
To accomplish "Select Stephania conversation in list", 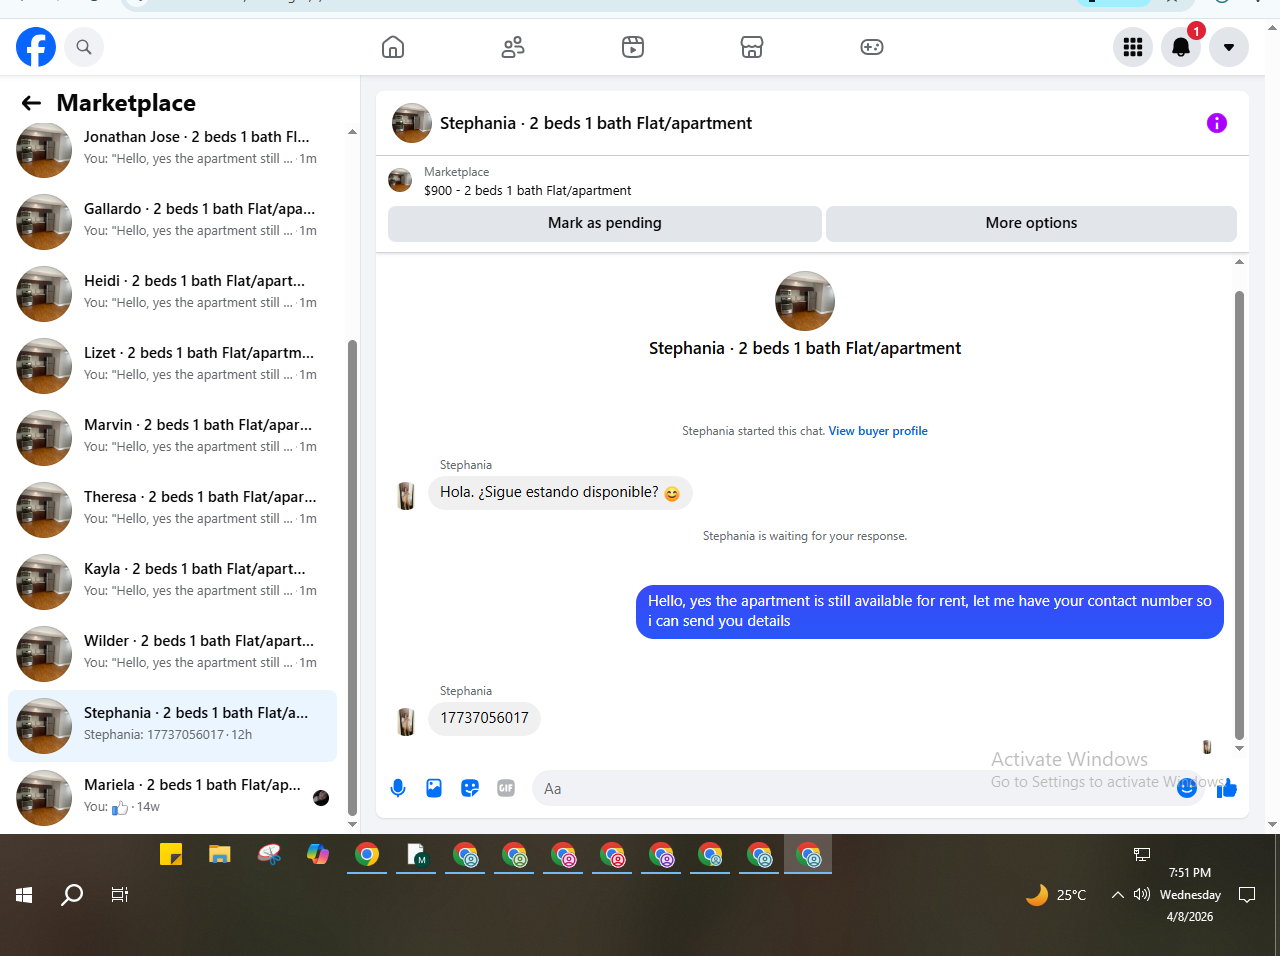I will pyautogui.click(x=172, y=724).
